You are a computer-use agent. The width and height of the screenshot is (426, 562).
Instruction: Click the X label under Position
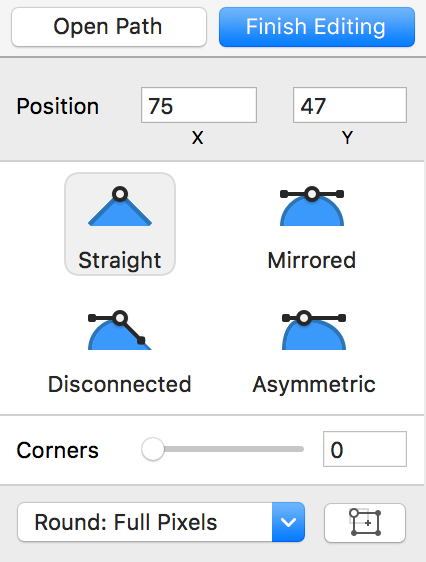point(197,138)
